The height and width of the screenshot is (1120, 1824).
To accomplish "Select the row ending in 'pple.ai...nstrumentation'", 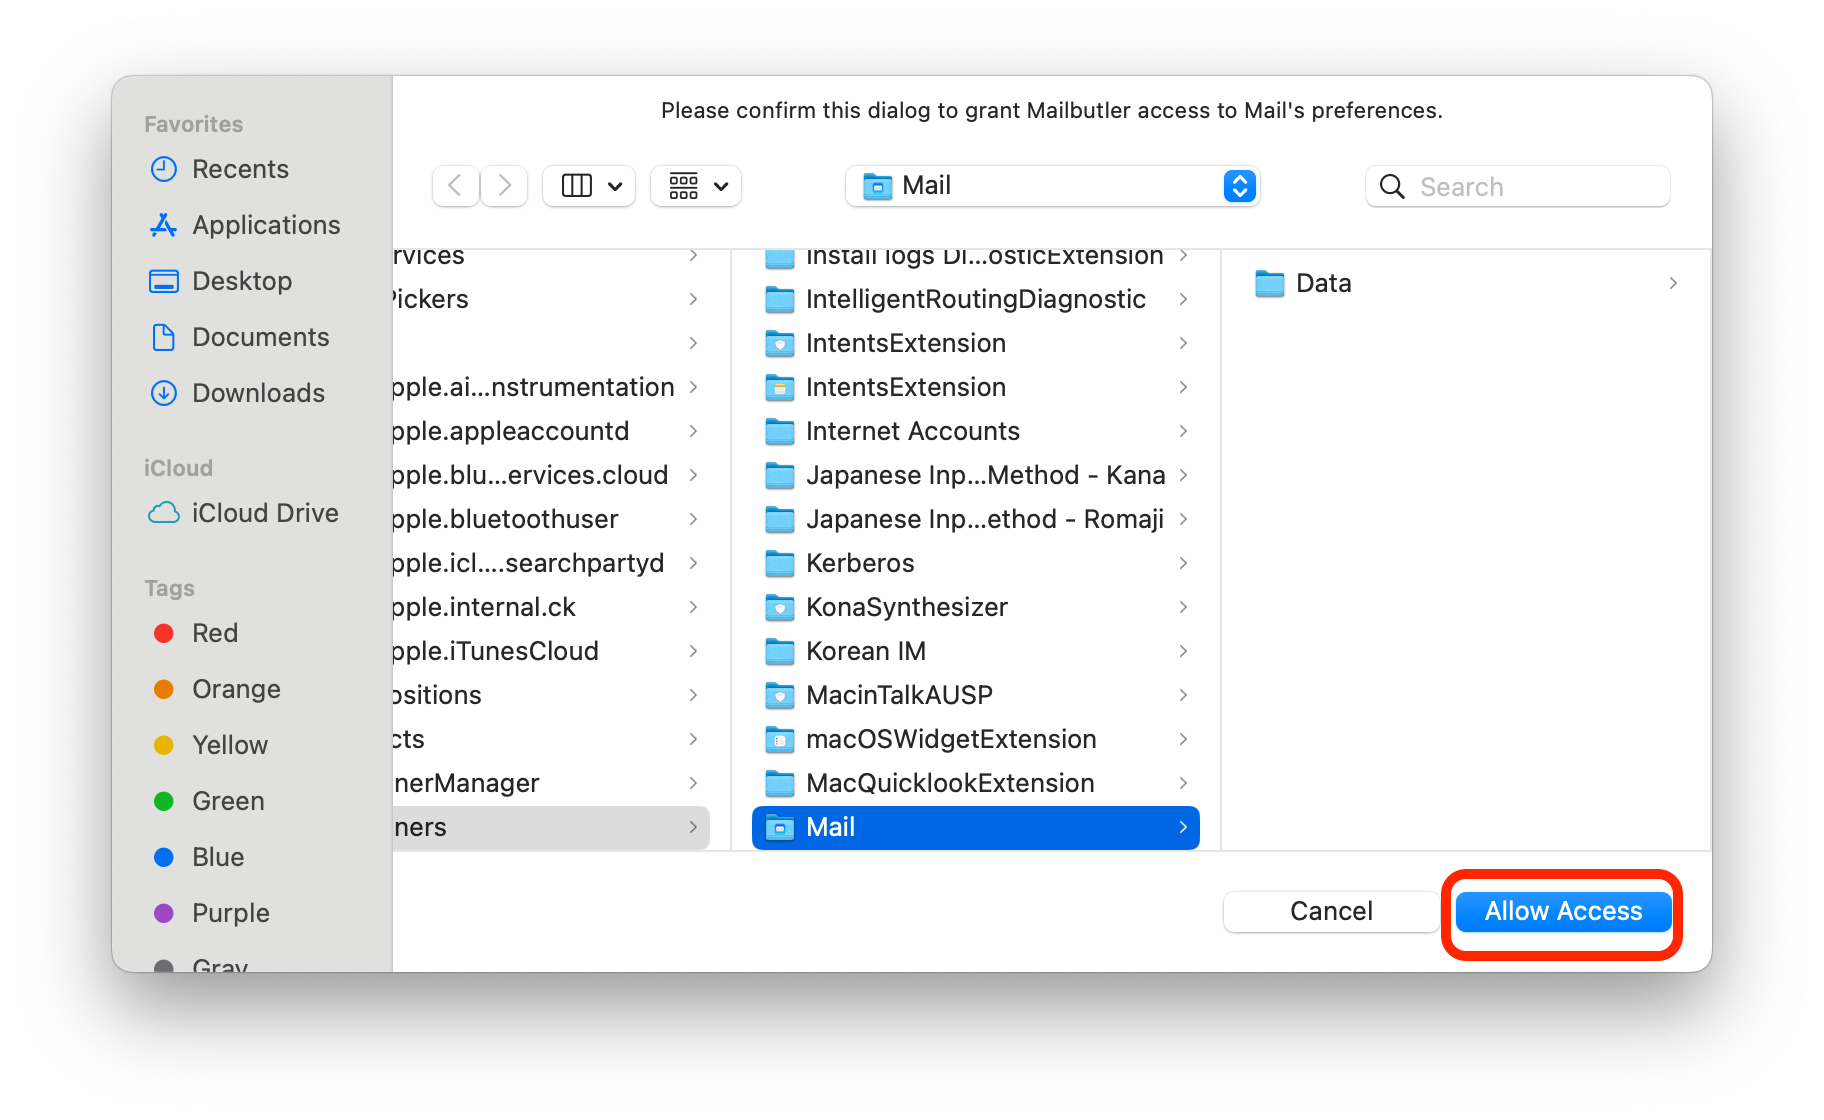I will (x=551, y=387).
